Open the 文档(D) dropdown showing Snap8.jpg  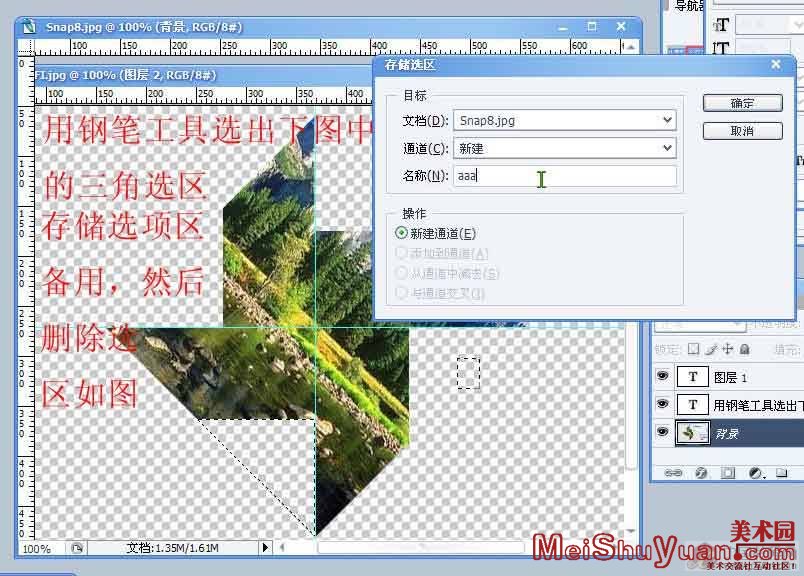tap(565, 121)
